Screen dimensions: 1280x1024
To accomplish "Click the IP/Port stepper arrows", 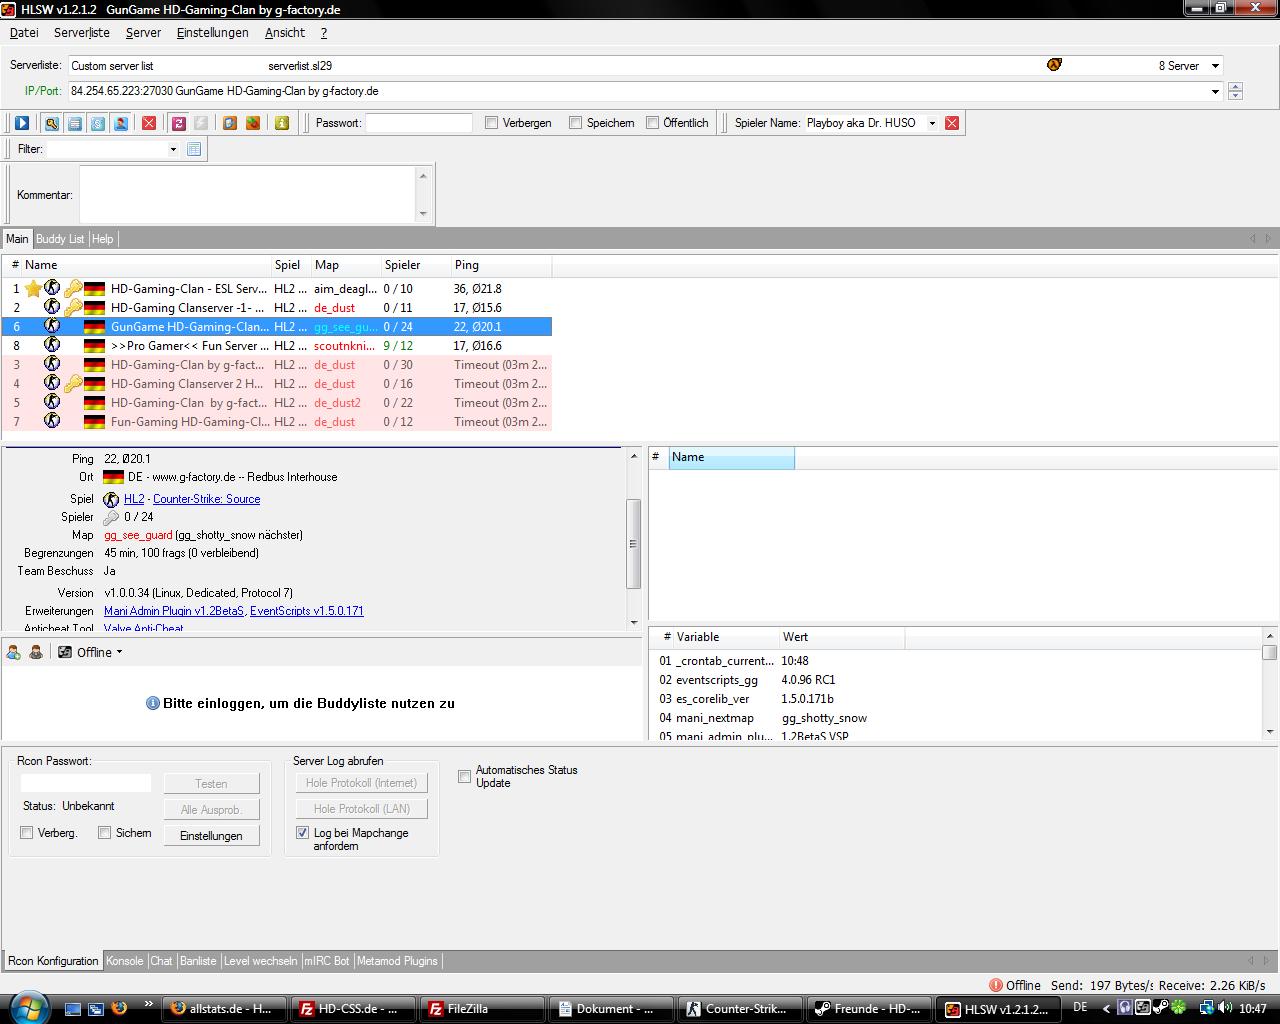I will point(1235,91).
